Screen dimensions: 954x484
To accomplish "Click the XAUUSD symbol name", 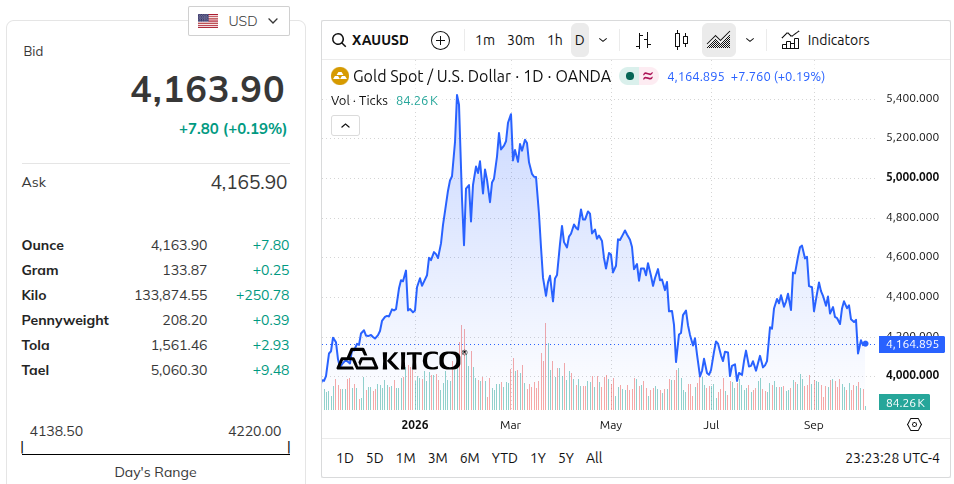I will point(380,41).
